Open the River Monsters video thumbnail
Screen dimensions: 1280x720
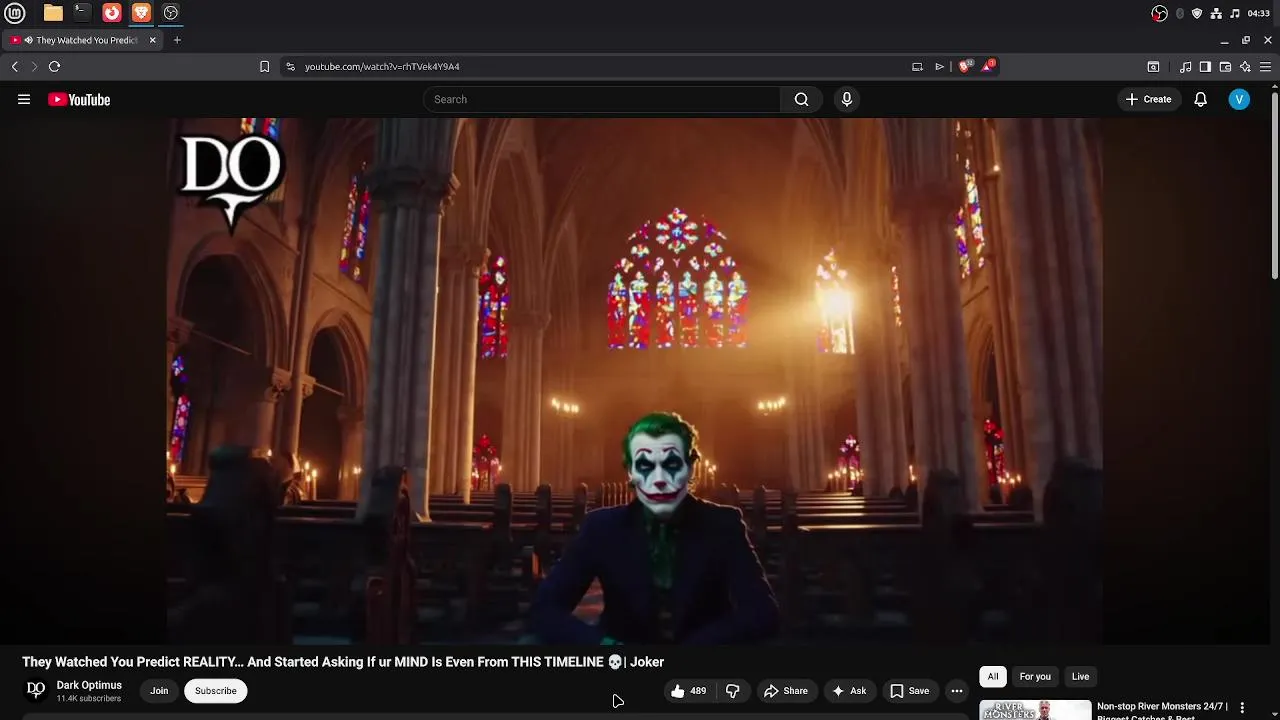1035,710
